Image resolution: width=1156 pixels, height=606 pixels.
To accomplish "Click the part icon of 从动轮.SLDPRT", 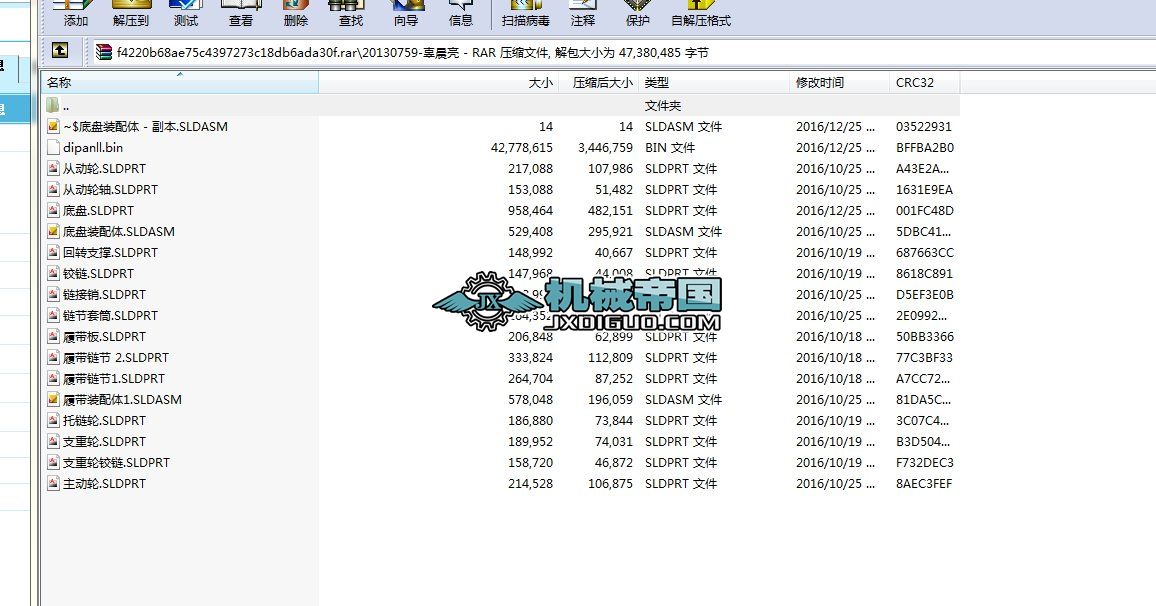I will [52, 169].
